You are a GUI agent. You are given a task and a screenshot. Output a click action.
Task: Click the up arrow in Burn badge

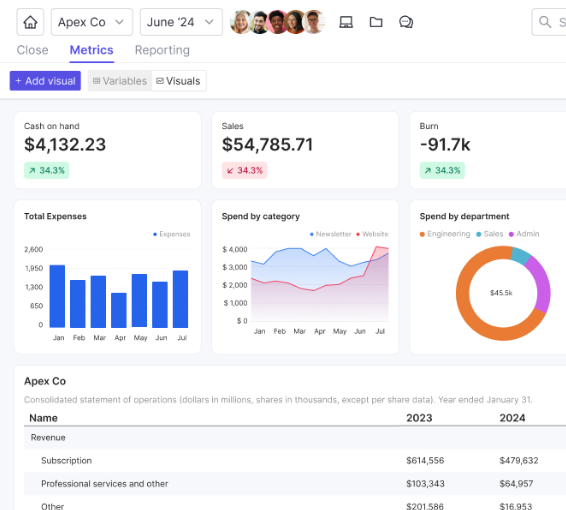pyautogui.click(x=428, y=170)
